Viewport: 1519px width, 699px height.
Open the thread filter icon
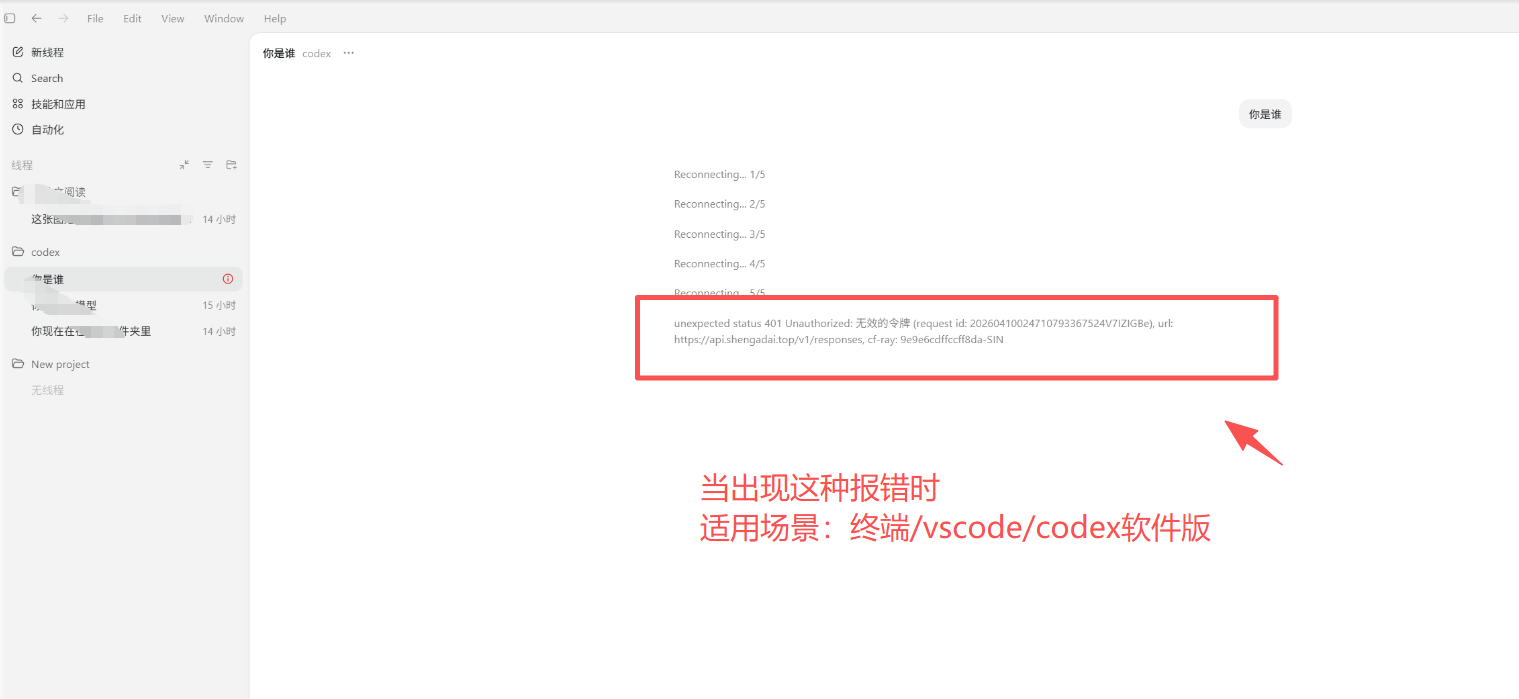(x=208, y=165)
